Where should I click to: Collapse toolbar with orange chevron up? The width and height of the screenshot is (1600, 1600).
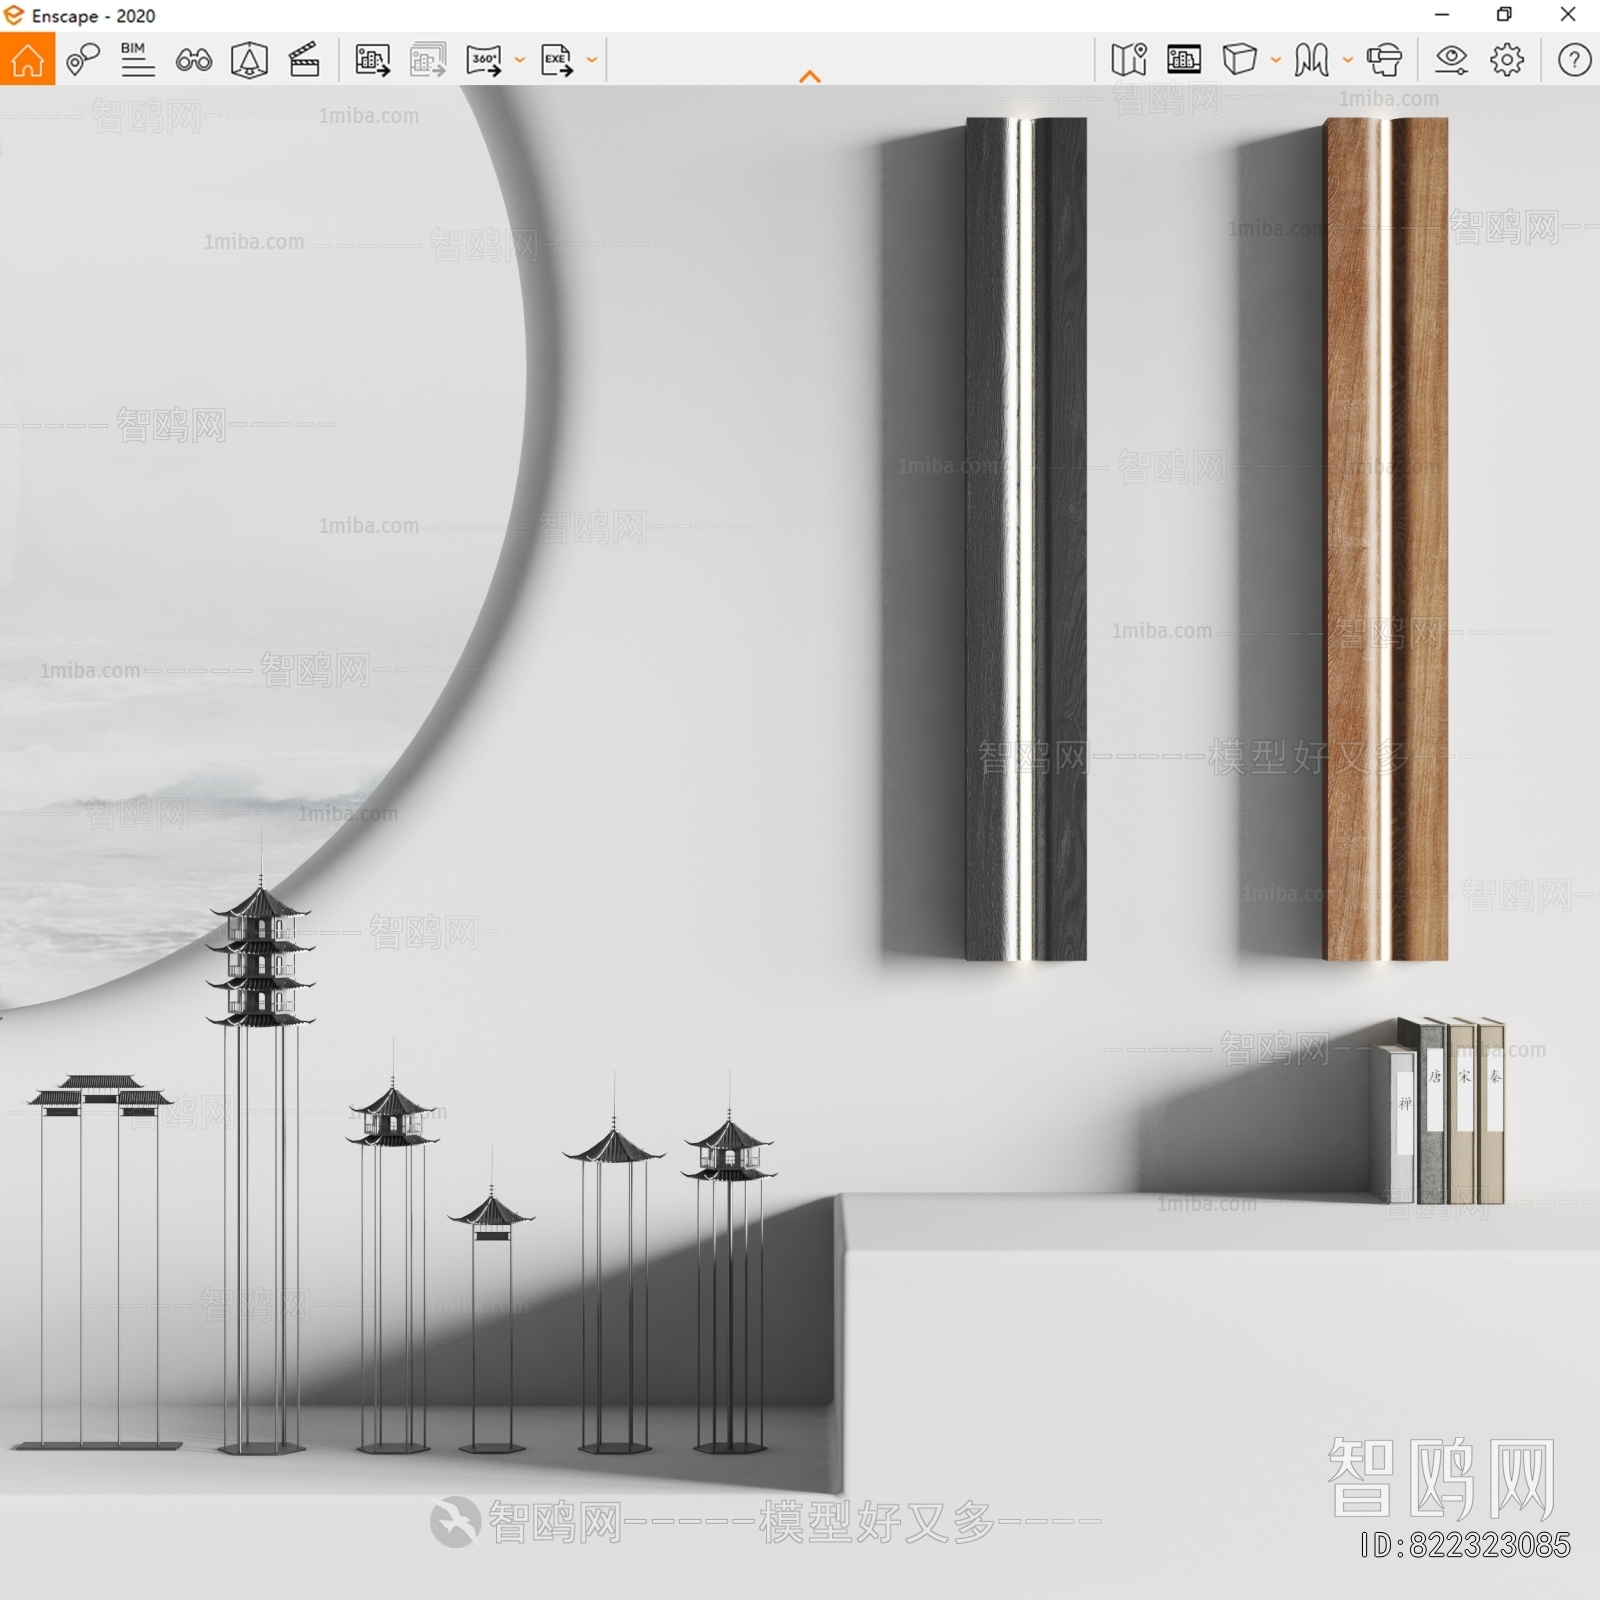[810, 77]
